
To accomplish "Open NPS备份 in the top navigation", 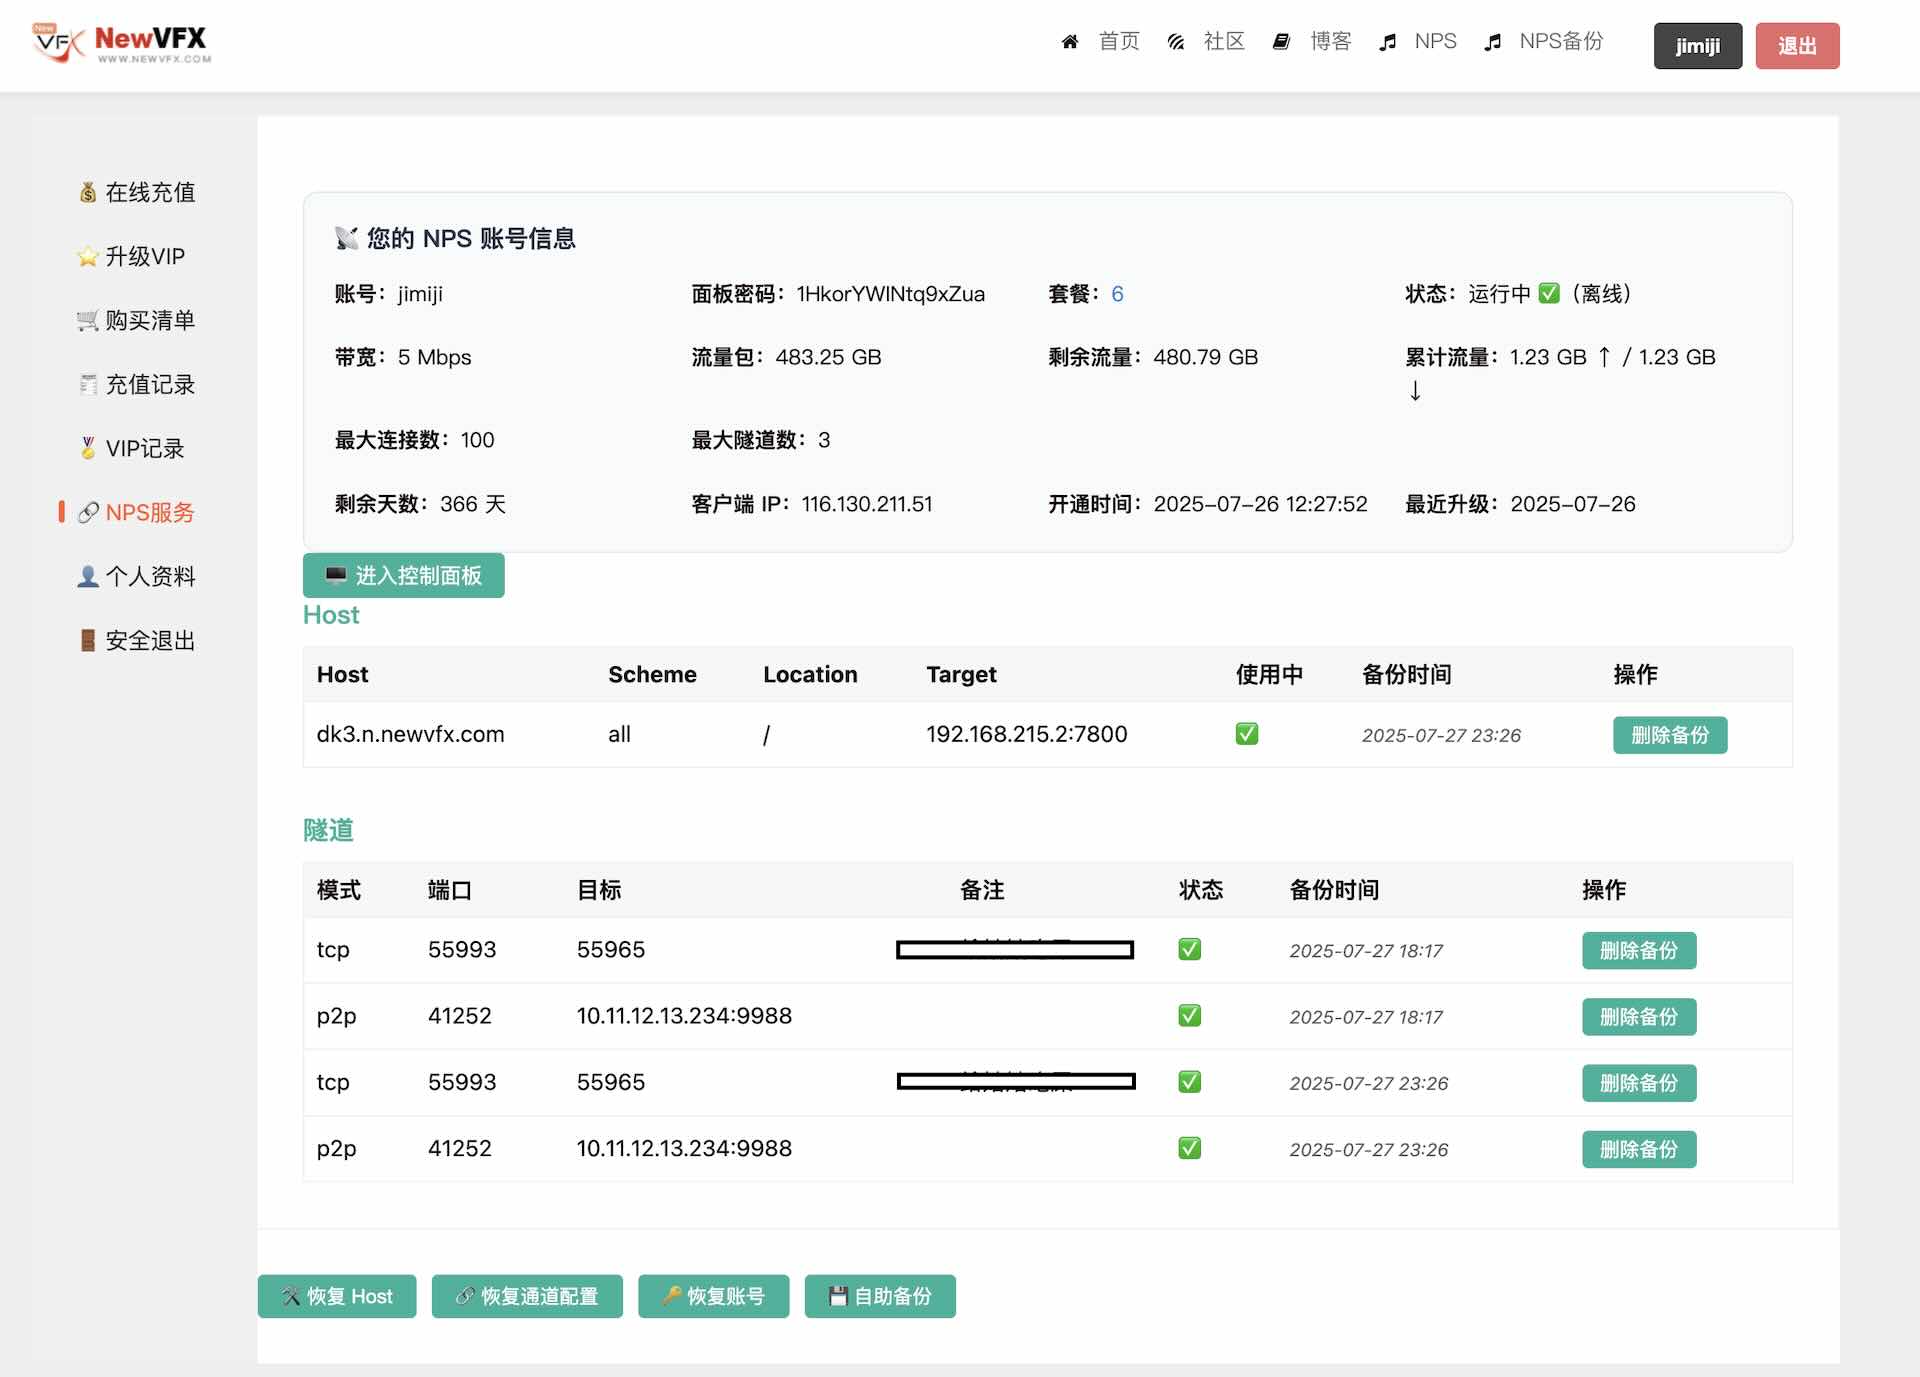I will tap(1561, 41).
